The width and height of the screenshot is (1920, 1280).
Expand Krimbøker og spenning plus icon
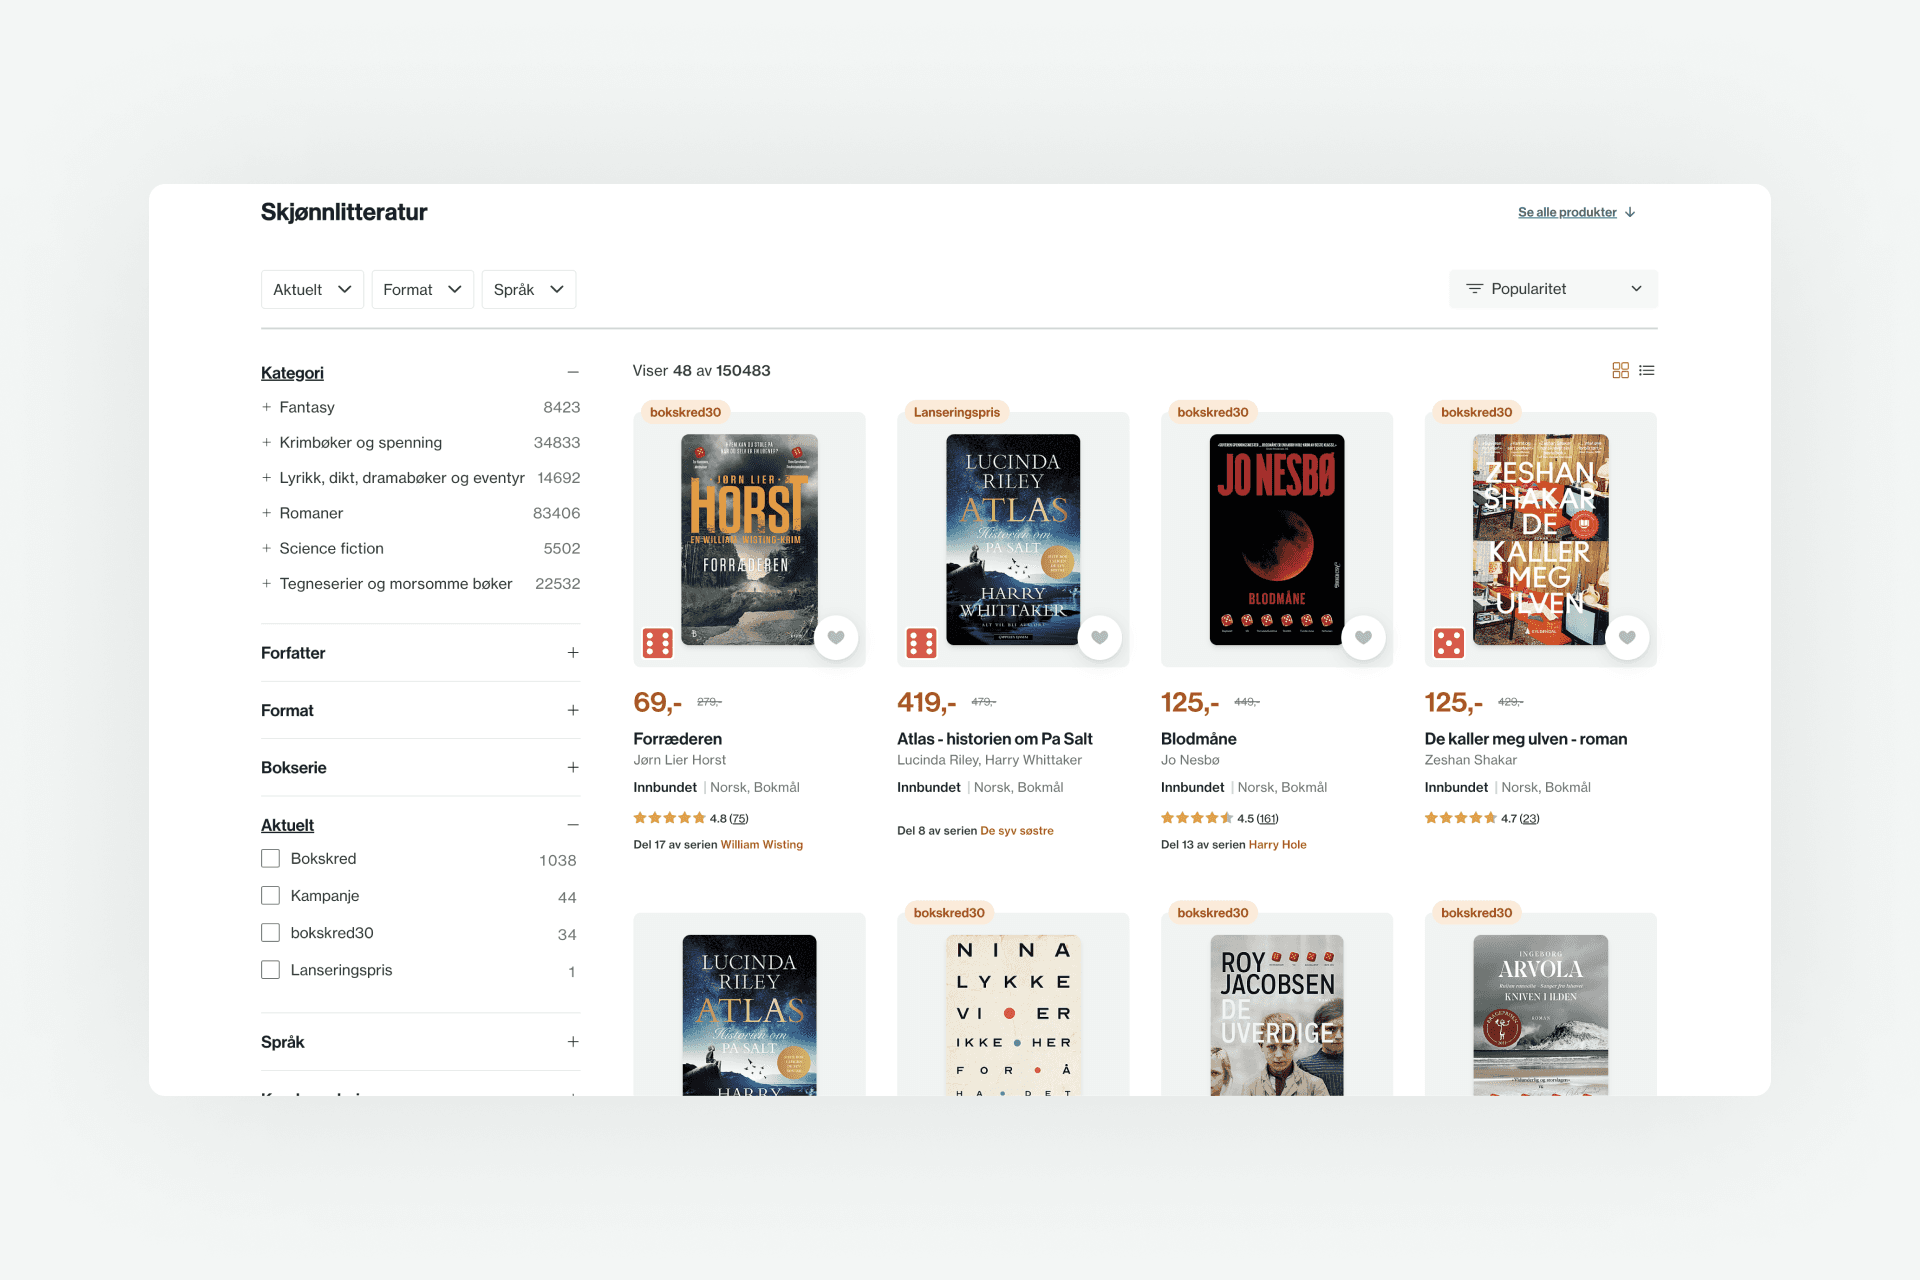(266, 442)
